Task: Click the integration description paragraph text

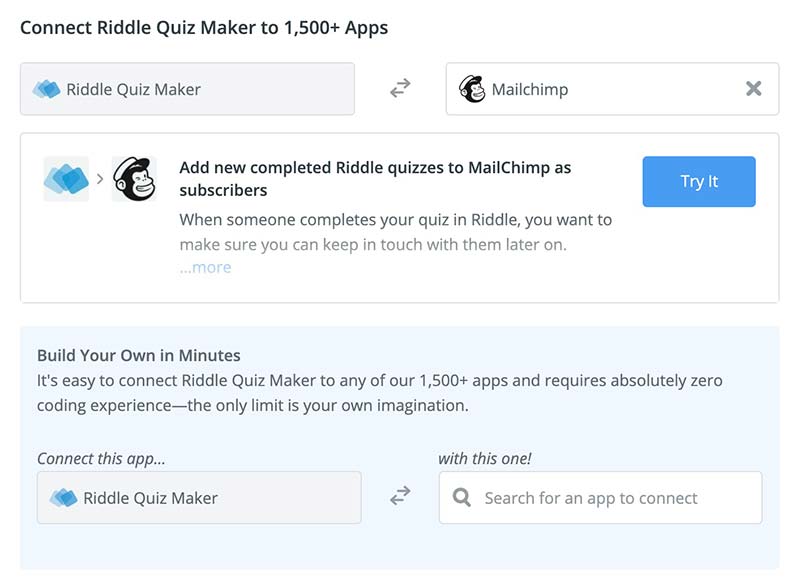Action: (395, 232)
